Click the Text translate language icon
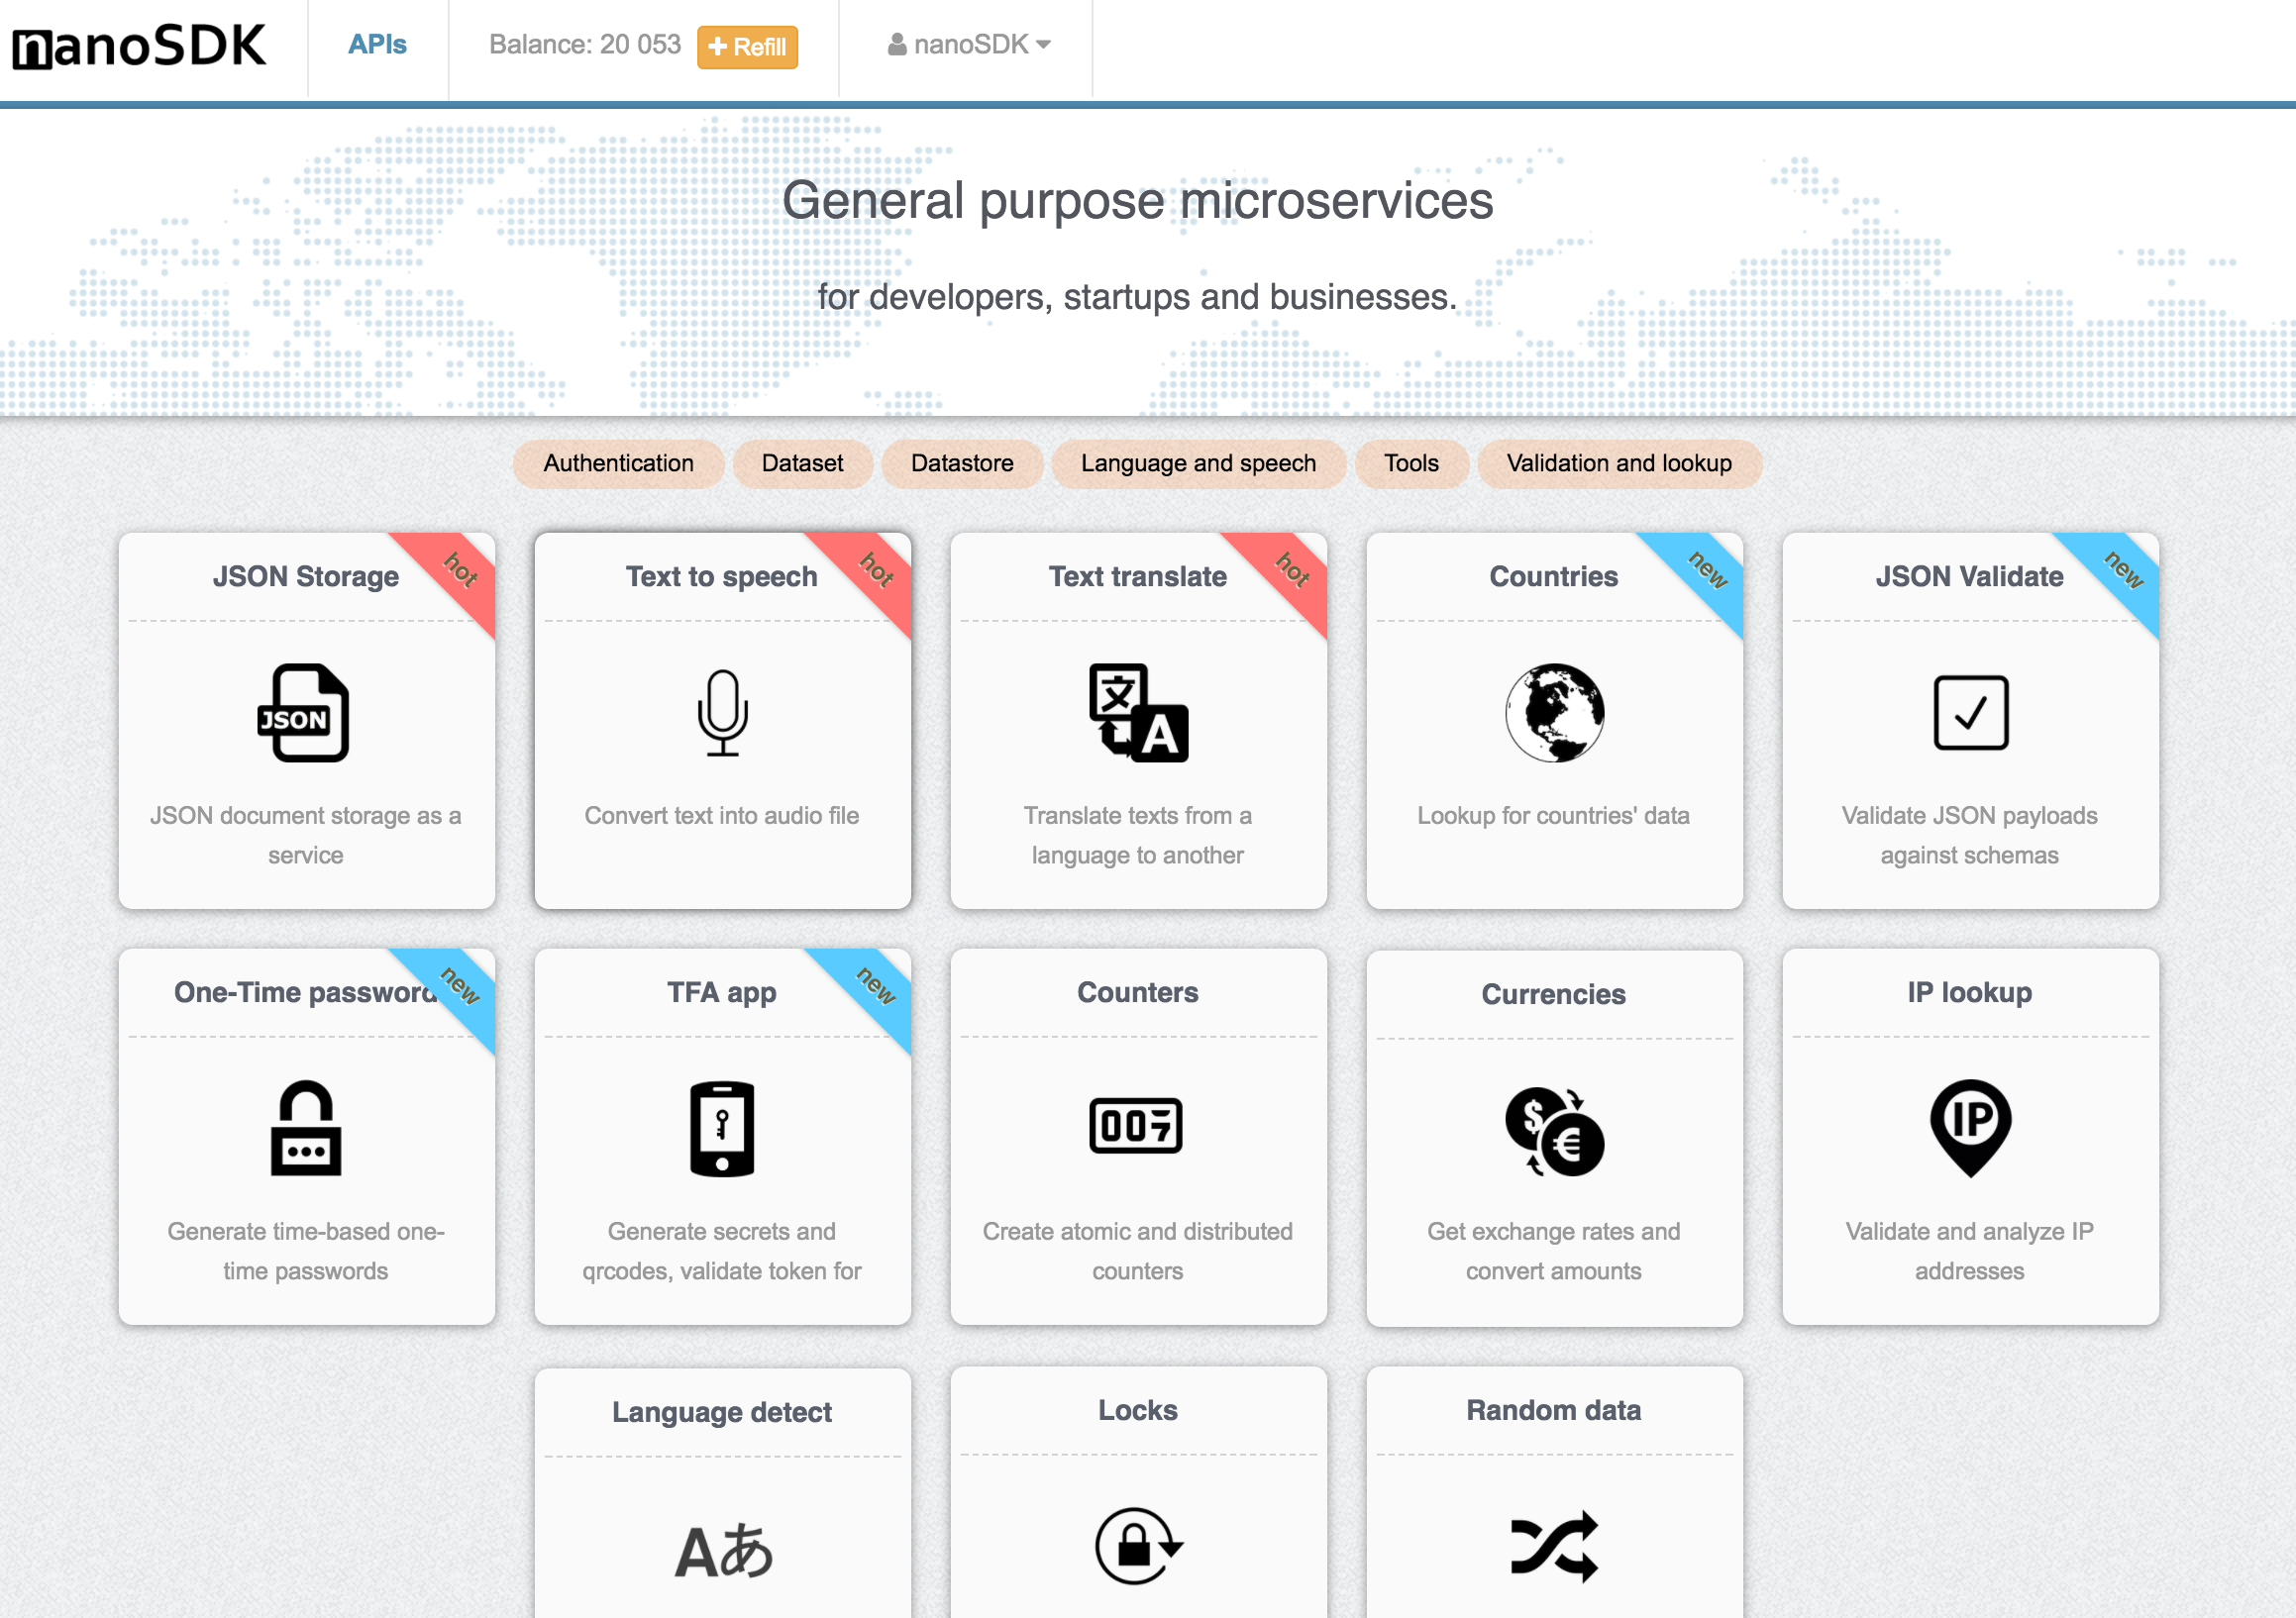 pyautogui.click(x=1138, y=713)
